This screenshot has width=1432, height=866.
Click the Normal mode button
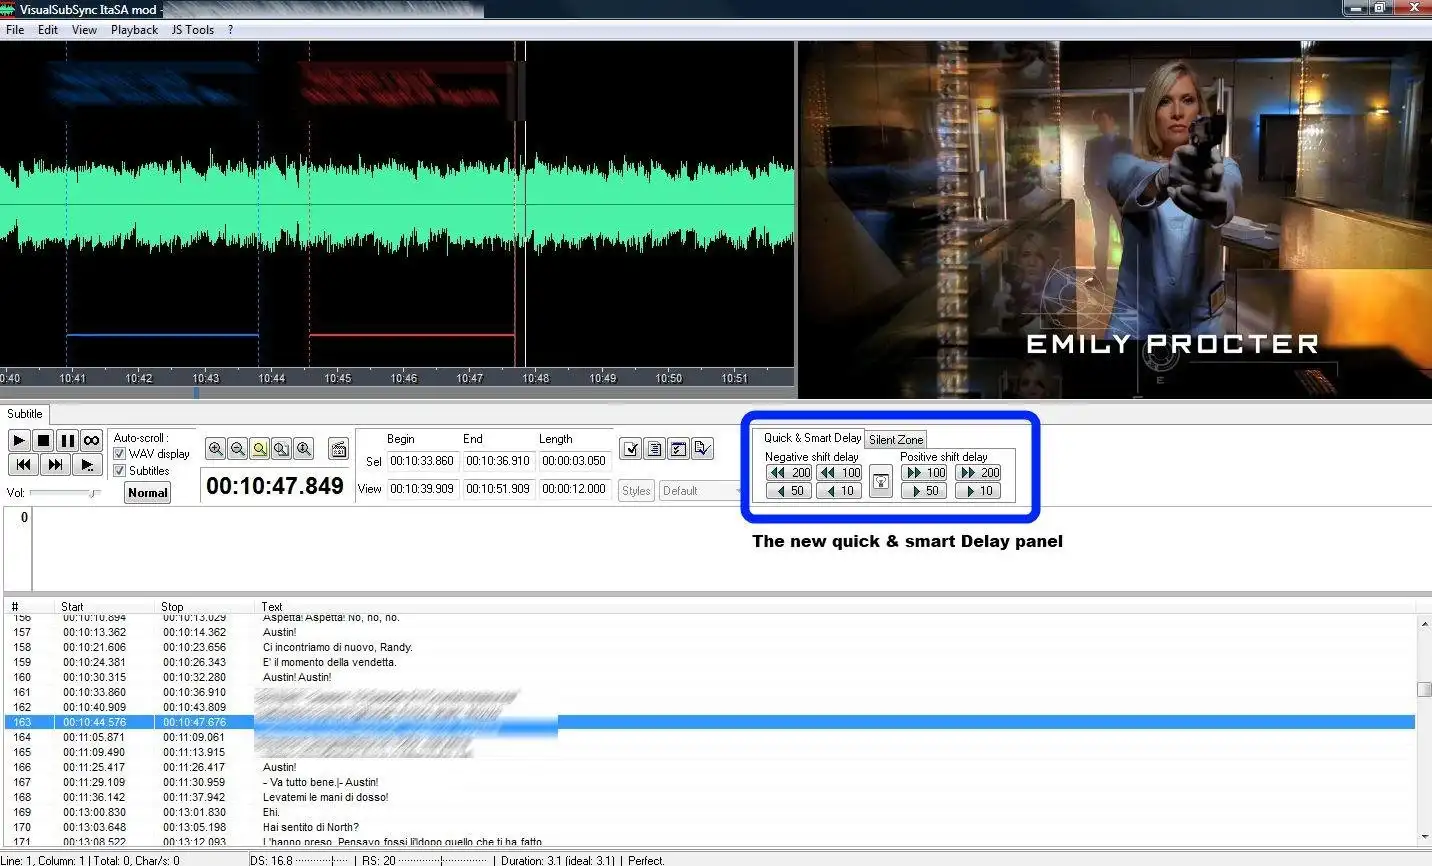(148, 492)
